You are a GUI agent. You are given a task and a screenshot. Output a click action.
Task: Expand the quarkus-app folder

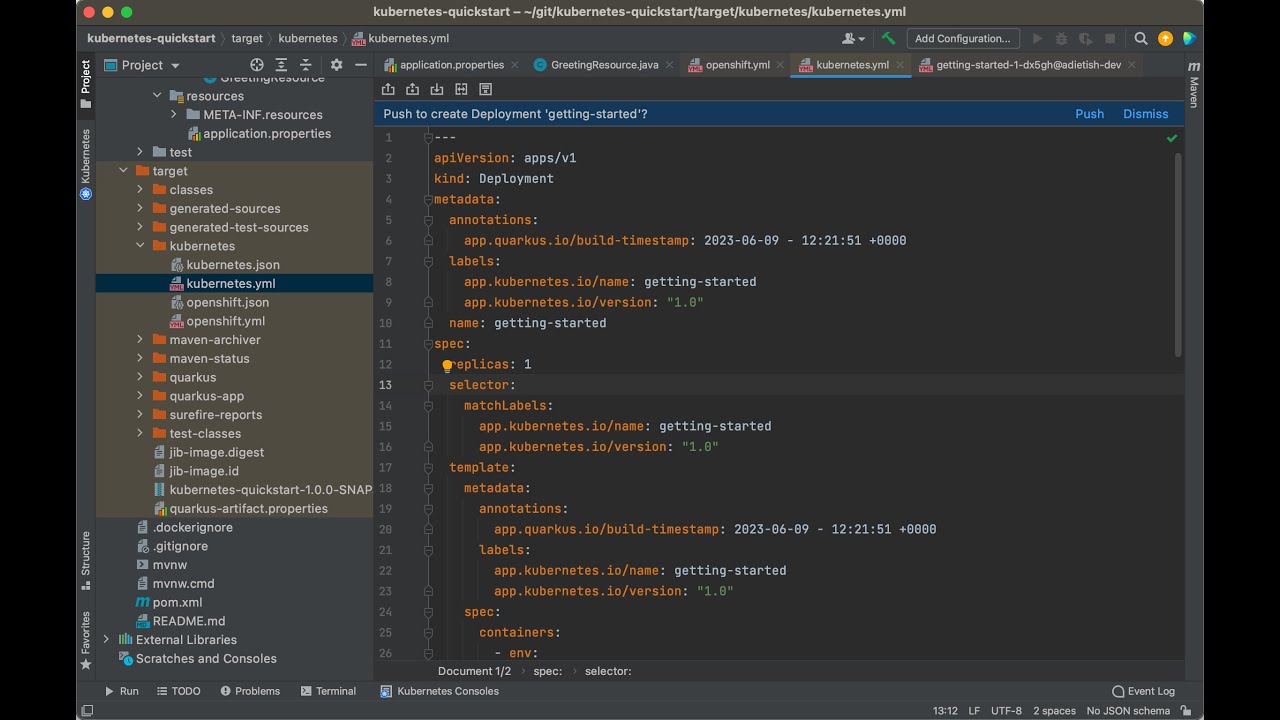[x=141, y=396]
